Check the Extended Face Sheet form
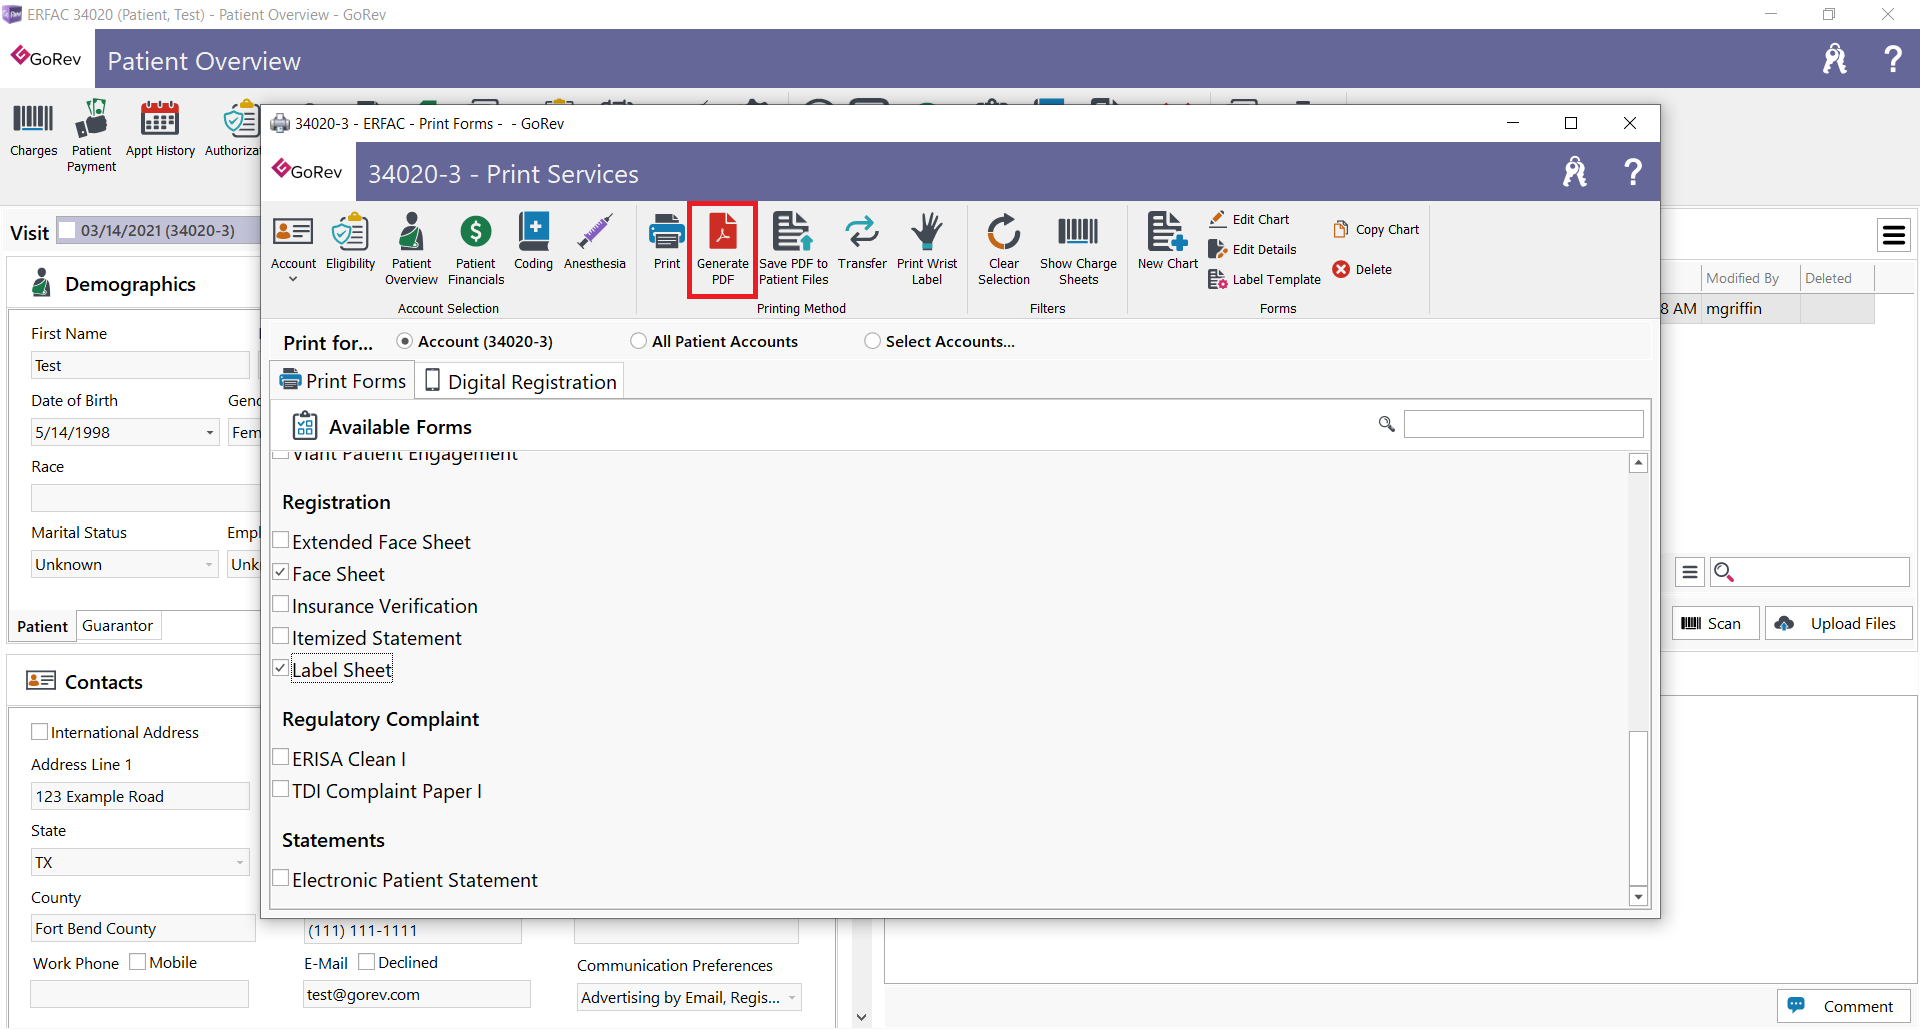 pyautogui.click(x=281, y=540)
